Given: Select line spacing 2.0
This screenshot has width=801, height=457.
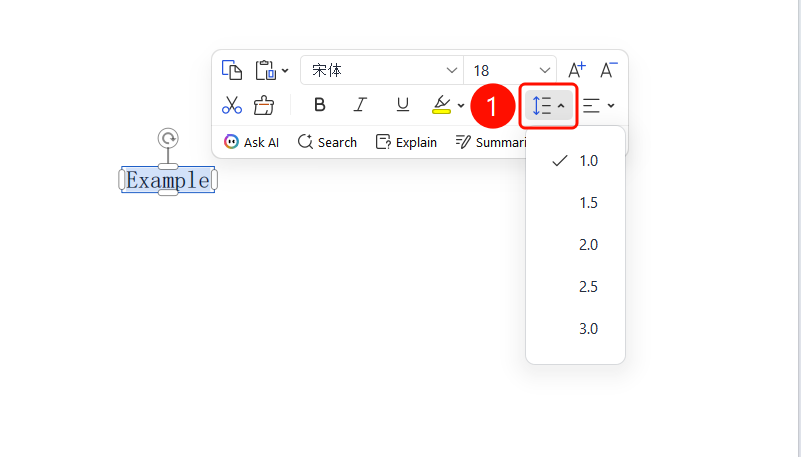Looking at the screenshot, I should coord(575,245).
